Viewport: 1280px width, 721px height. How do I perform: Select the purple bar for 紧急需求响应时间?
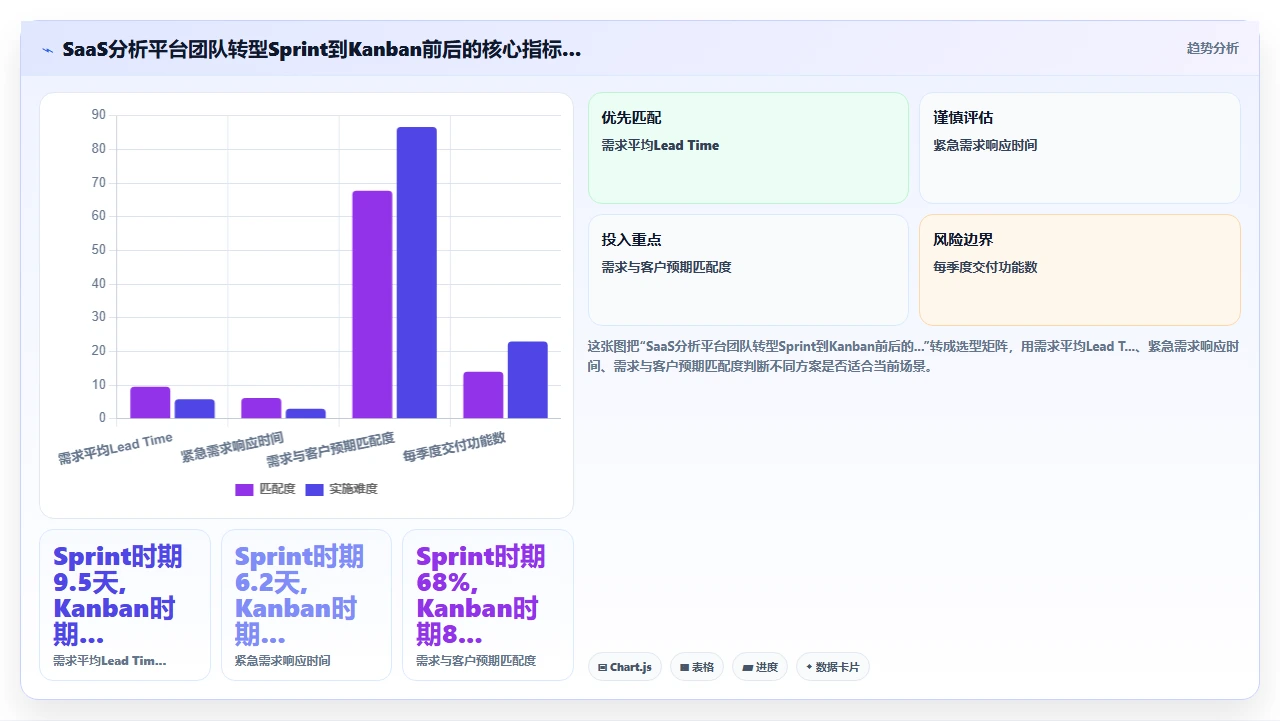[x=261, y=408]
